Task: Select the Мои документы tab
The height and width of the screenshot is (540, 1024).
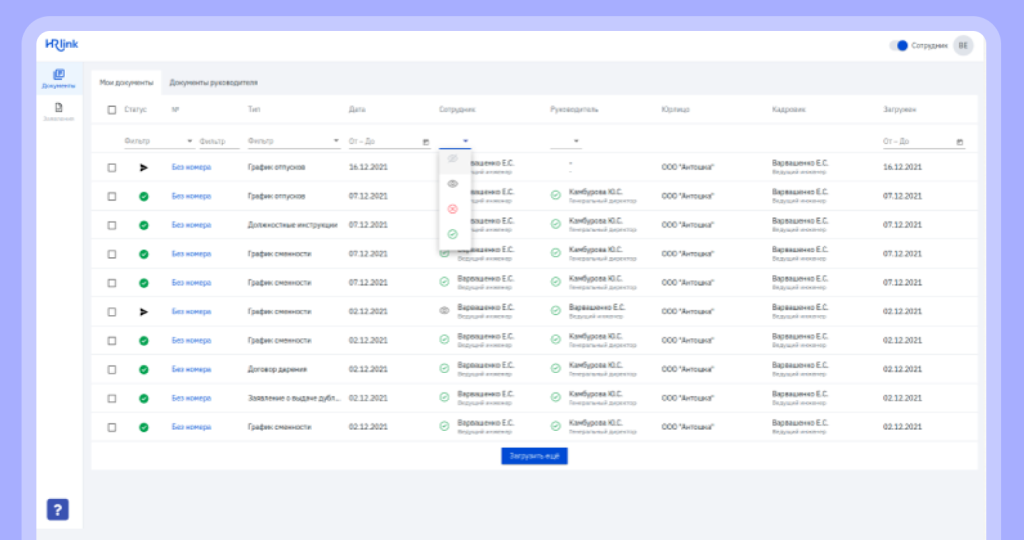Action: pyautogui.click(x=126, y=82)
